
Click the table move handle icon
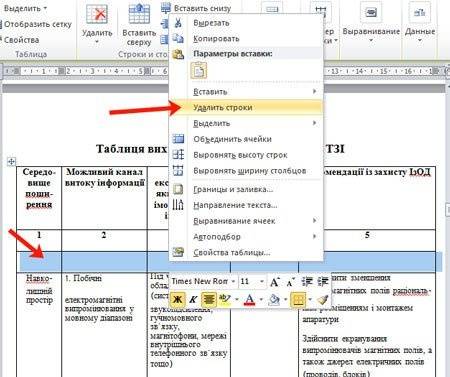[x=11, y=162]
